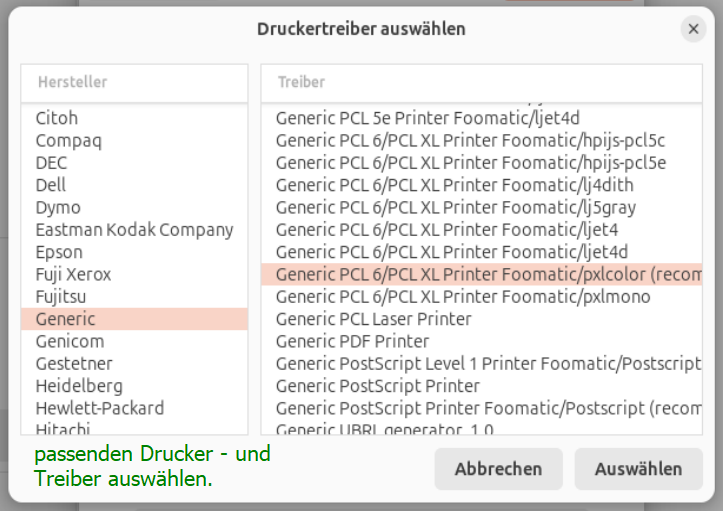The height and width of the screenshot is (511, 723).
Task: Select the Generic manufacturer entry
Action: point(66,319)
